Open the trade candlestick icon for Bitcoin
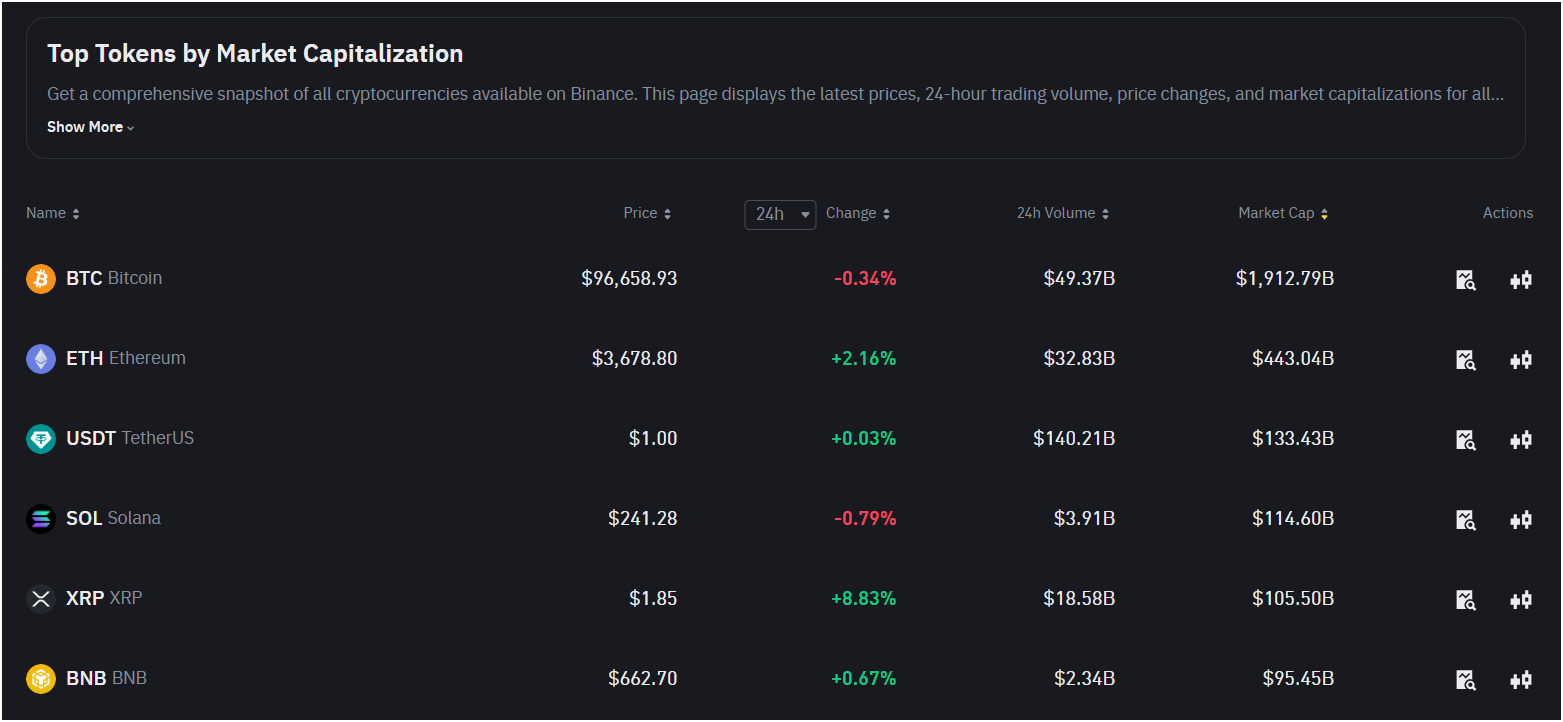The image size is (1563, 722). 1521,280
